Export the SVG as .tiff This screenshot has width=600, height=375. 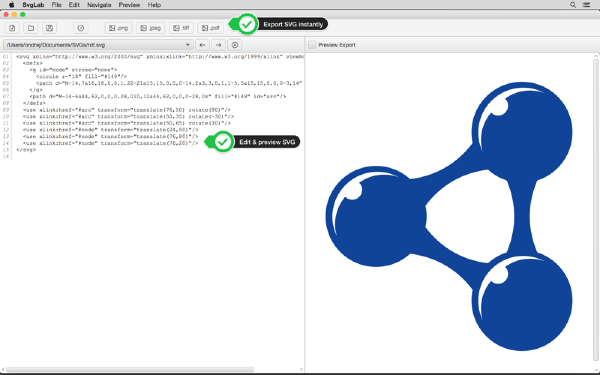point(181,28)
